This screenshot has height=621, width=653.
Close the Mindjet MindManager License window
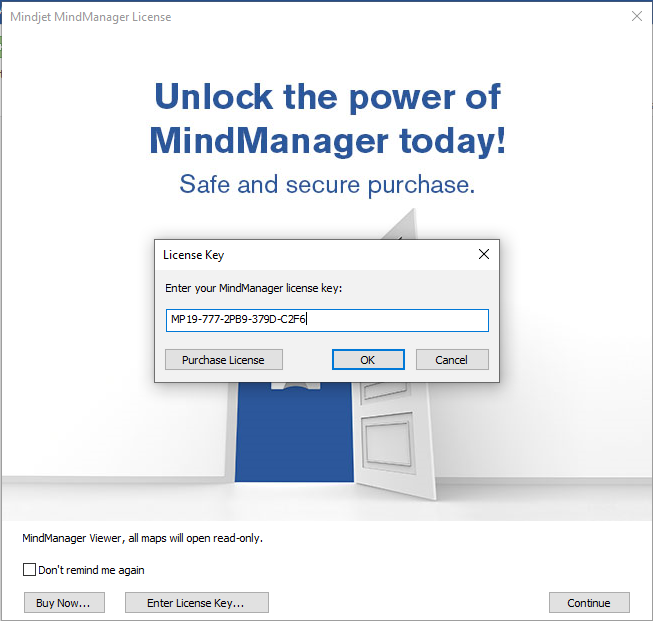636,16
